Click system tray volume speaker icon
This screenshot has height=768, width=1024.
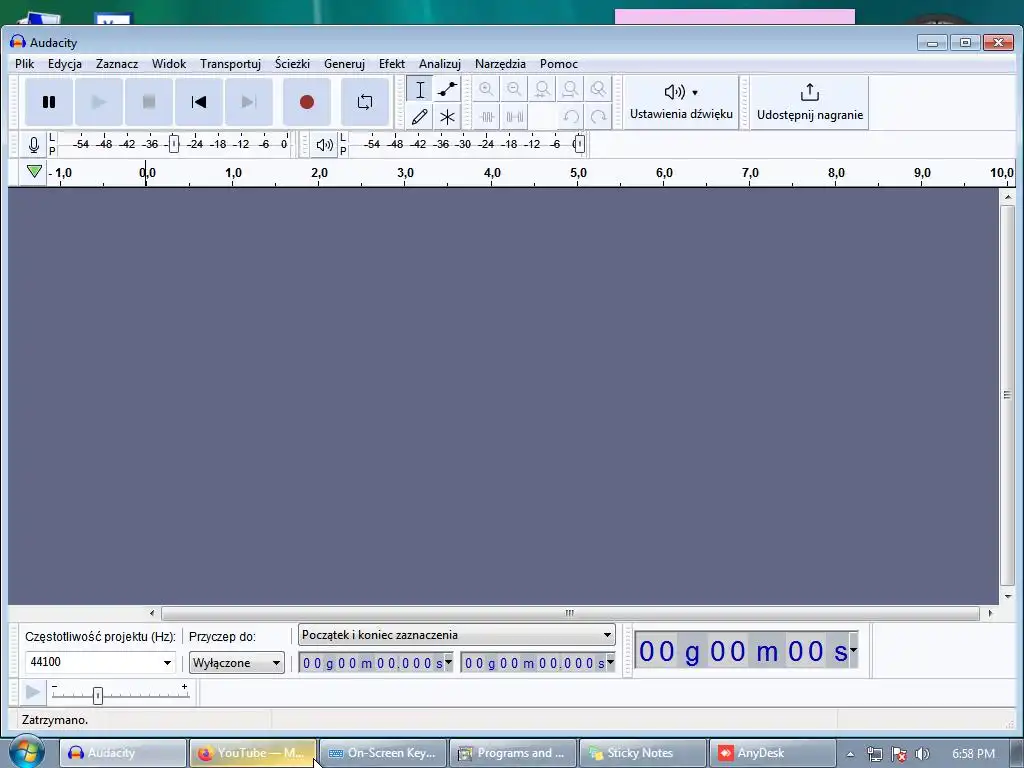click(922, 754)
